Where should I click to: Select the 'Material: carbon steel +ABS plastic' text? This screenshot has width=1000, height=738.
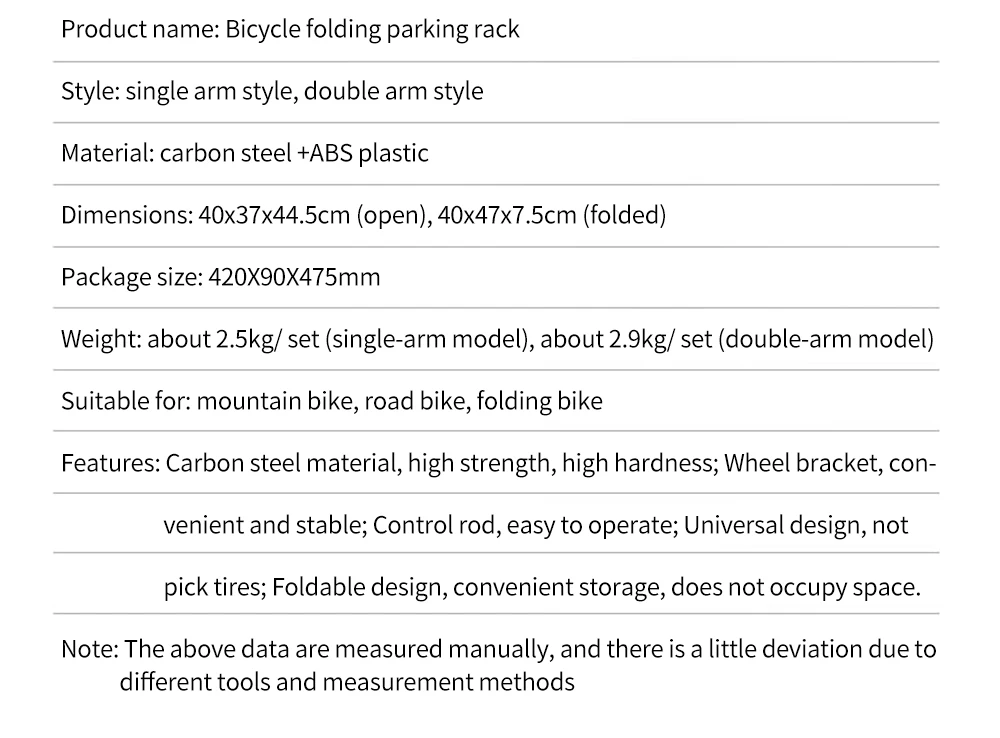pos(244,153)
